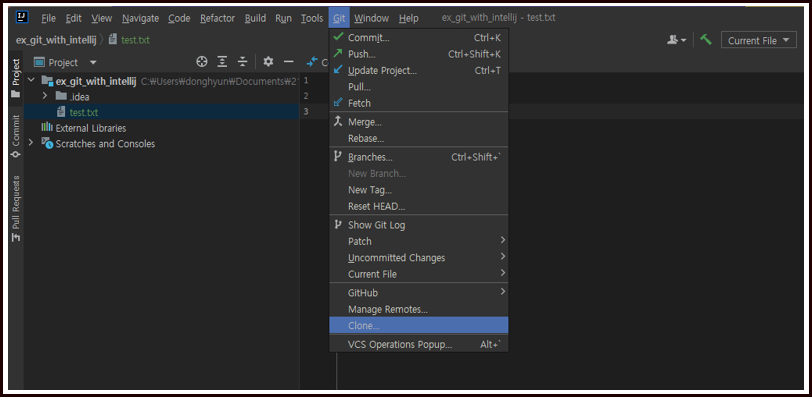
Task: Click the ex_git_with_intellij module folder icon
Action: 47,81
